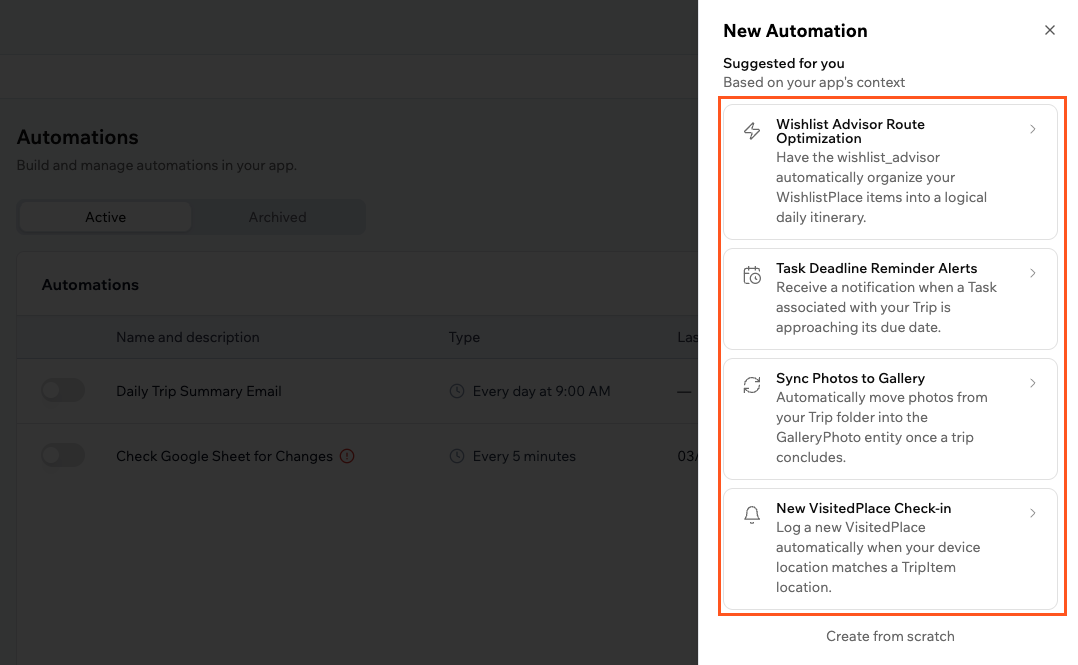Click Build and manage automations description

pyautogui.click(x=157, y=166)
